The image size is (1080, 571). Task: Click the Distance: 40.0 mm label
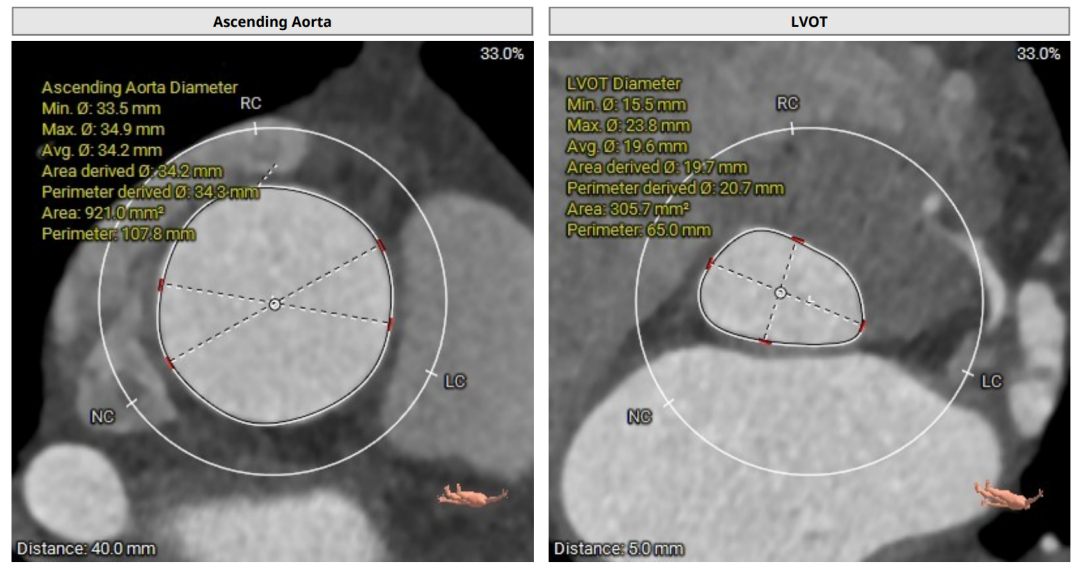click(x=86, y=549)
